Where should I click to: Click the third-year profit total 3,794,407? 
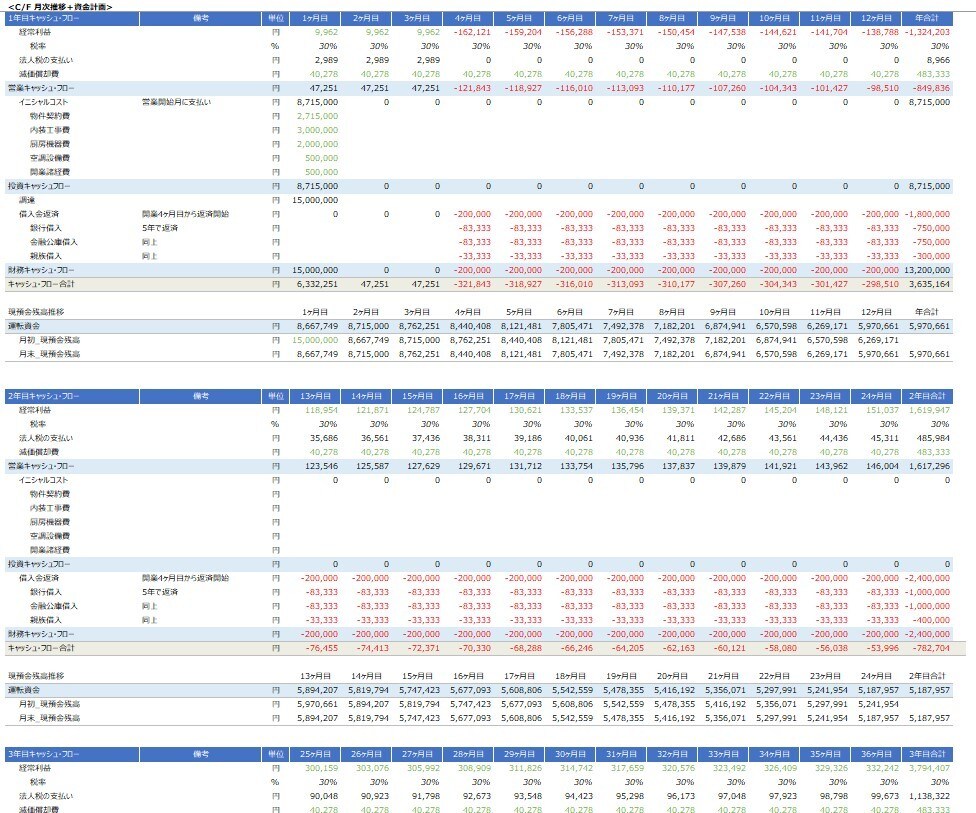tap(929, 769)
